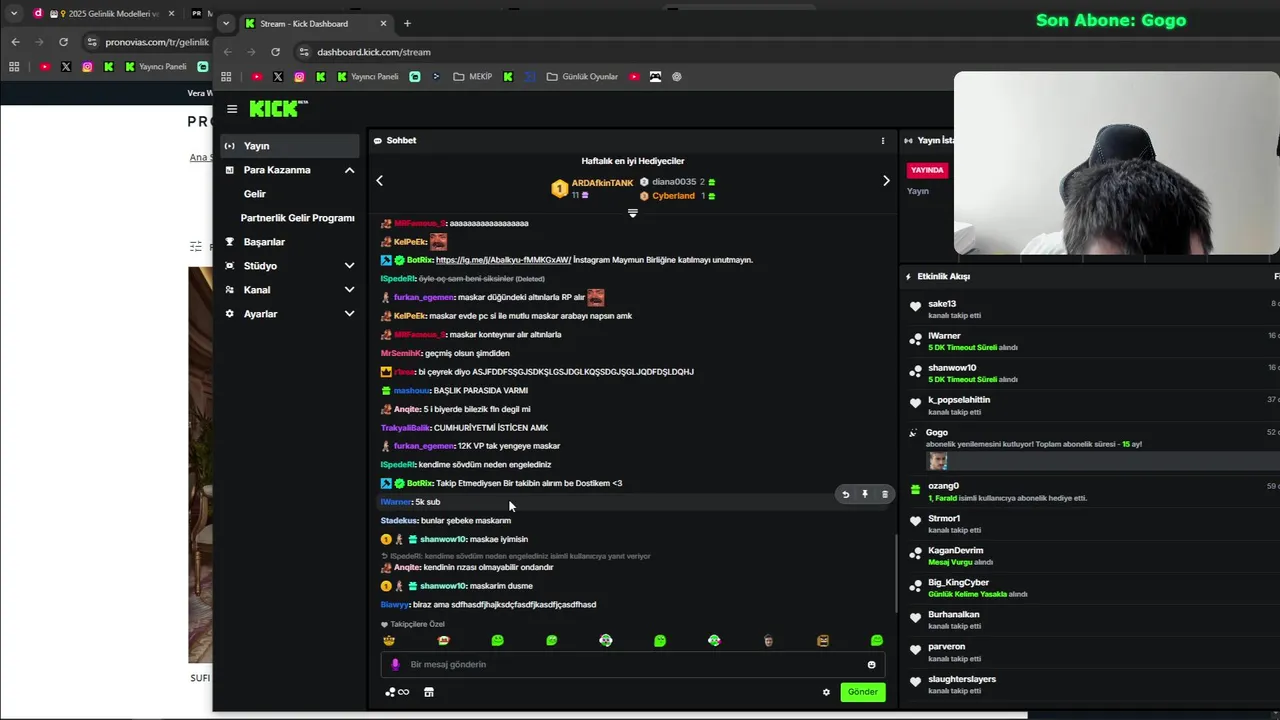Click the Cyberland gifter name
Viewport: 1280px width, 720px height.
coord(673,196)
